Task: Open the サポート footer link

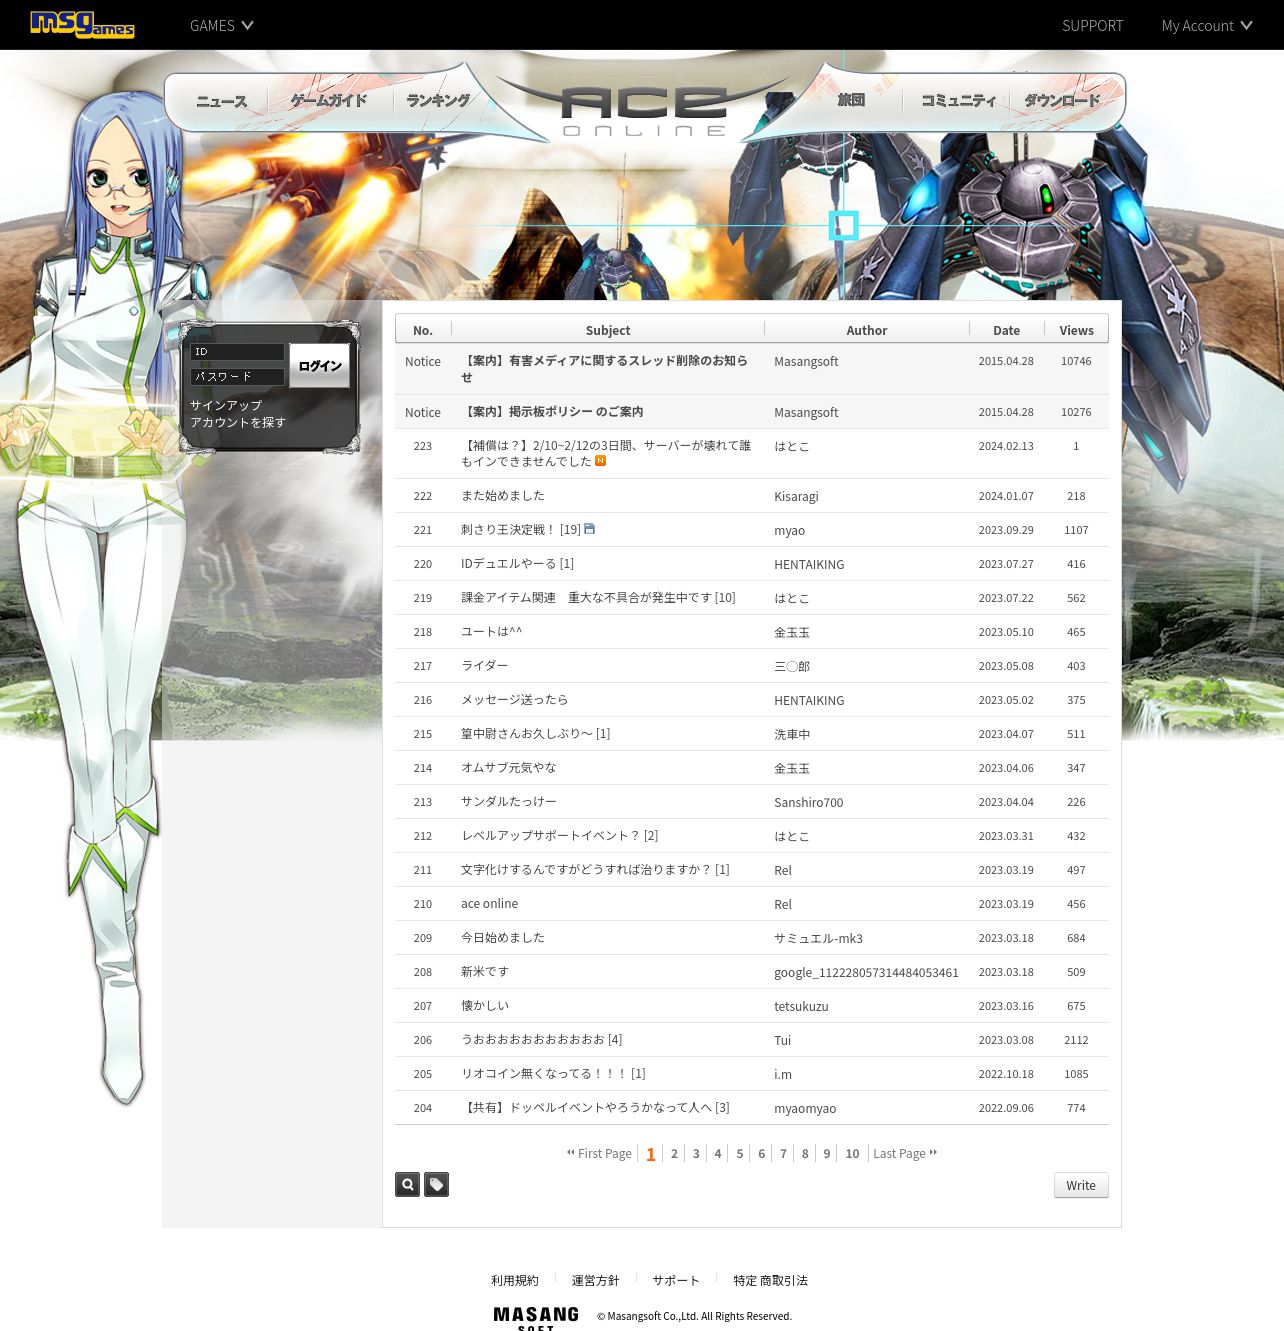Action: click(676, 1281)
